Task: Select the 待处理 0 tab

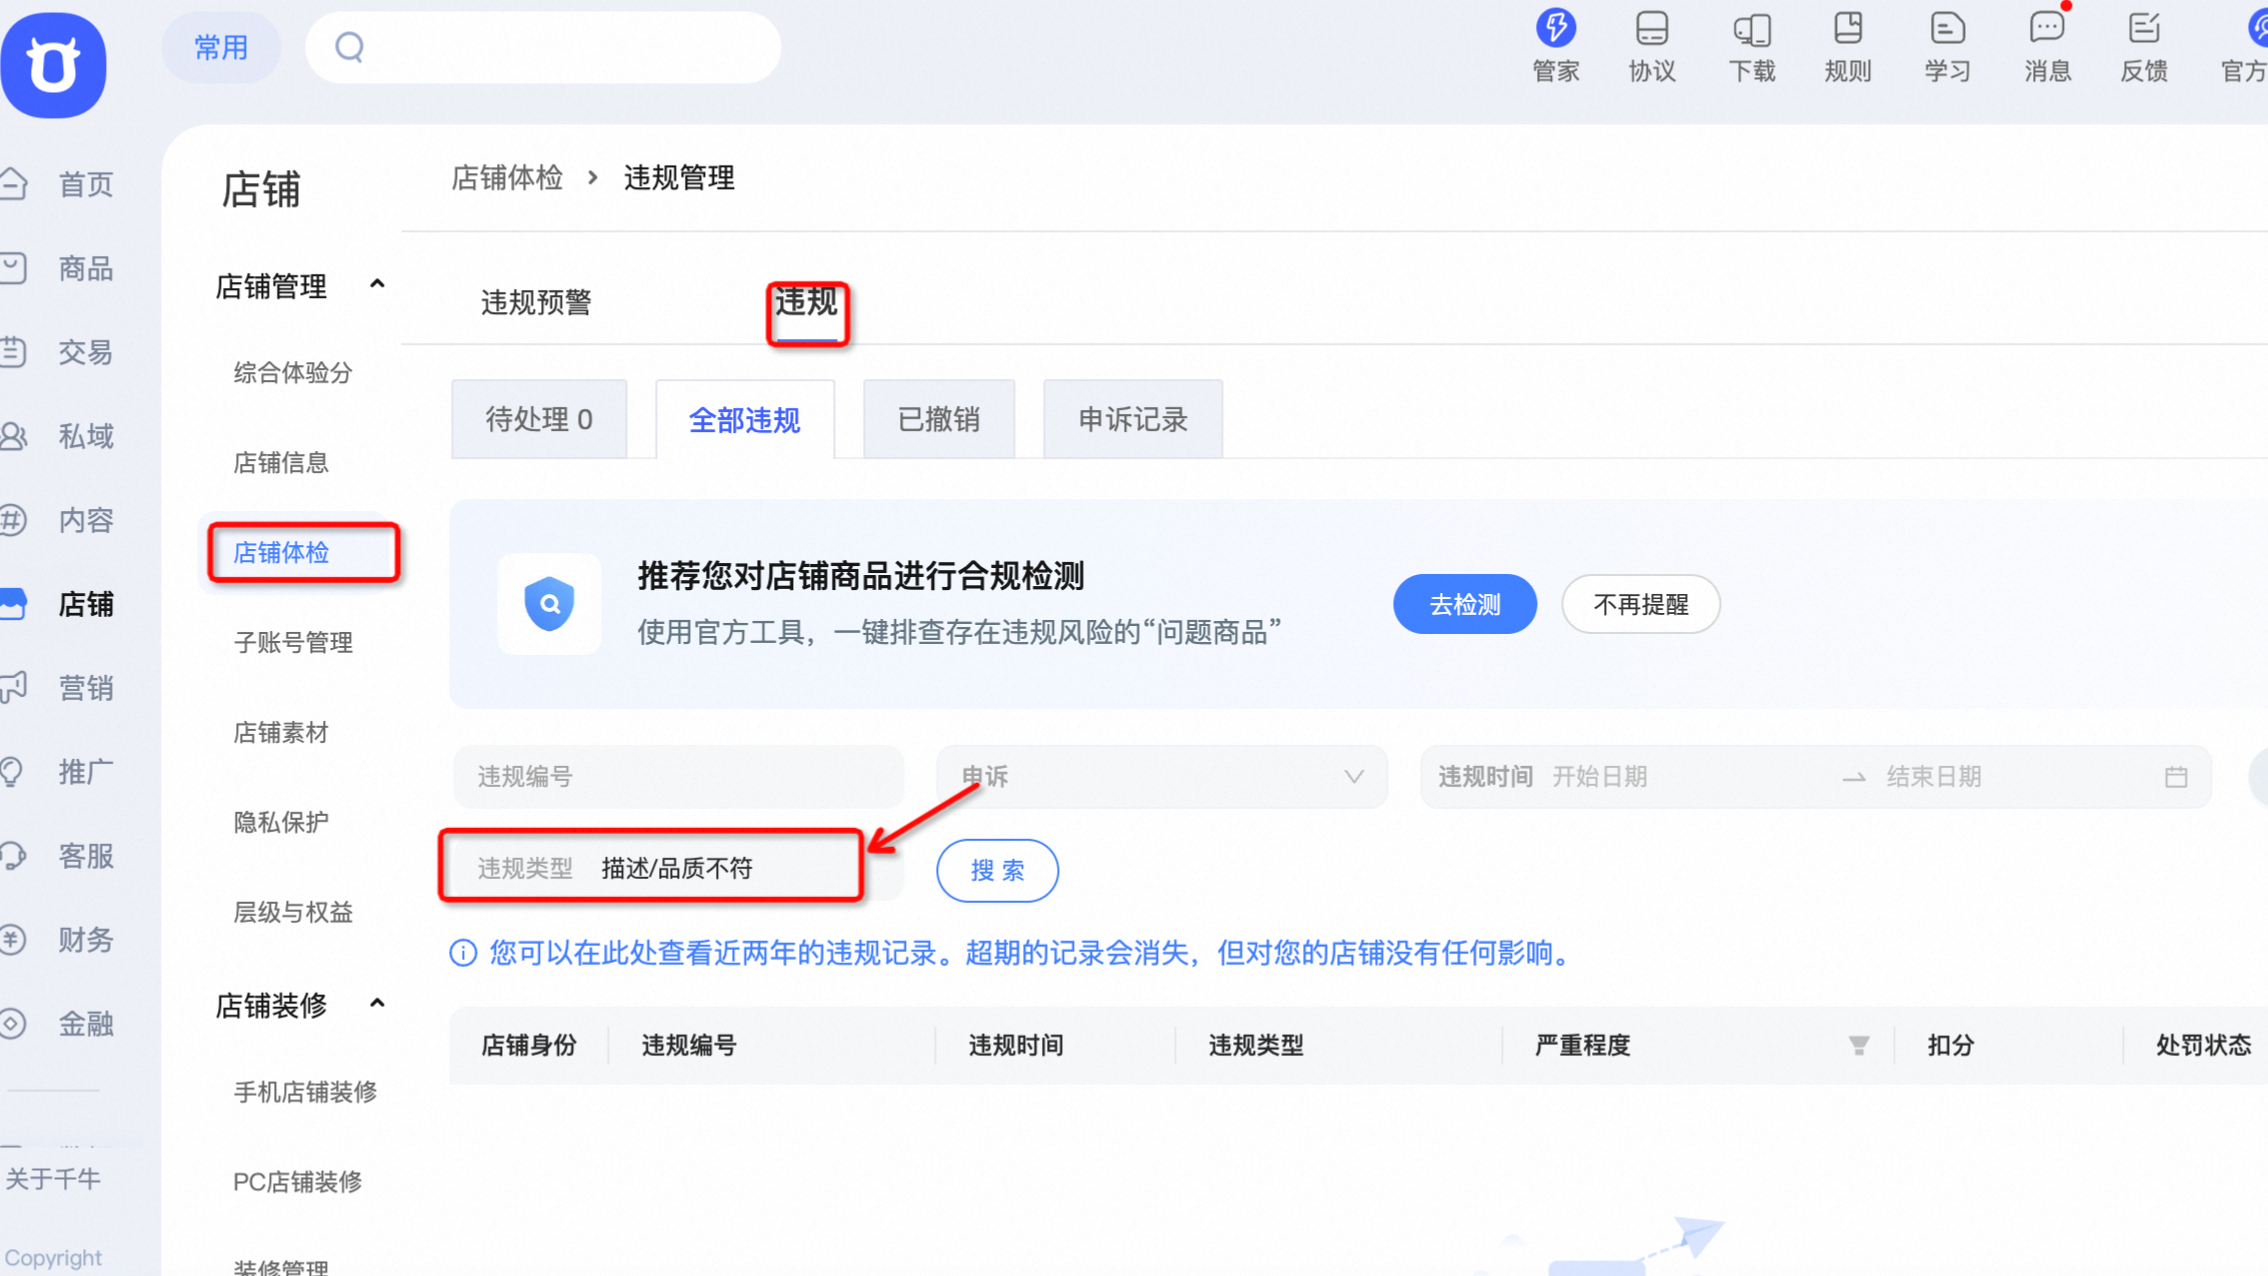Action: pos(539,419)
